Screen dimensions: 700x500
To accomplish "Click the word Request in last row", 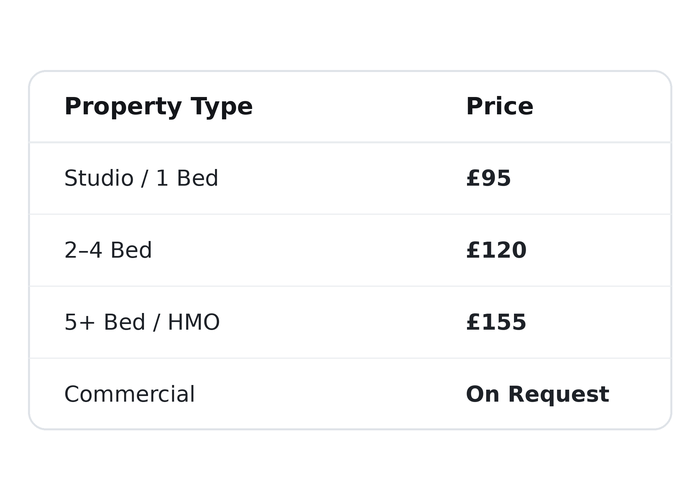I will coord(559,395).
